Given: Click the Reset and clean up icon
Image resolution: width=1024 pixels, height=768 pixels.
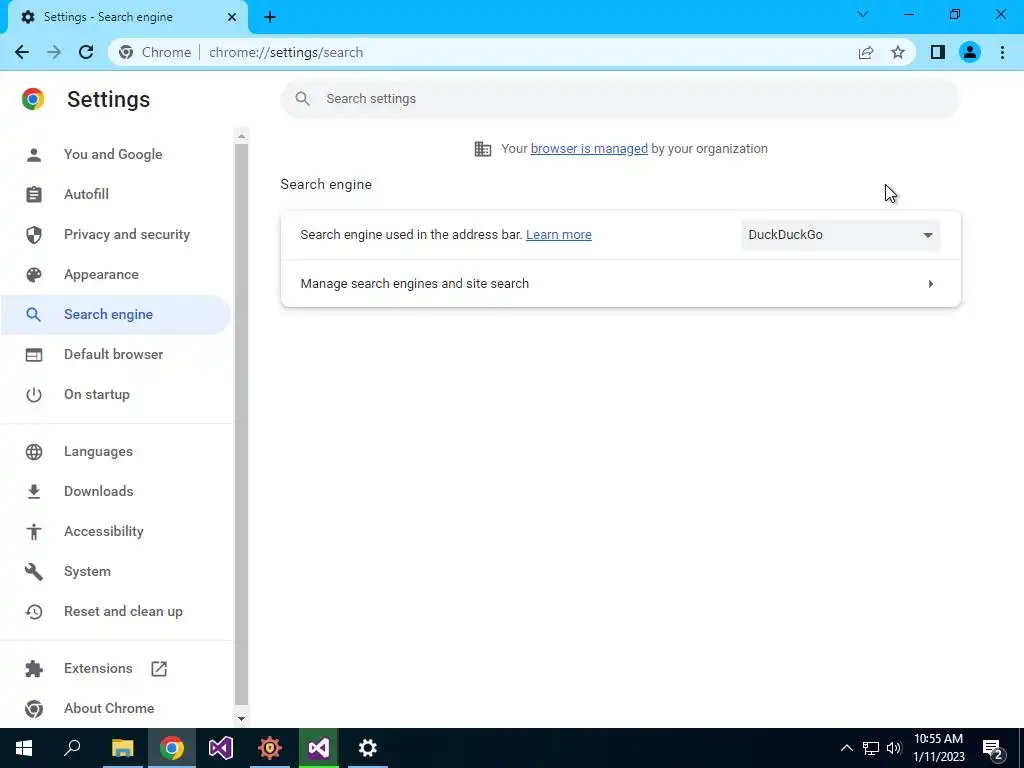Looking at the screenshot, I should (33, 612).
